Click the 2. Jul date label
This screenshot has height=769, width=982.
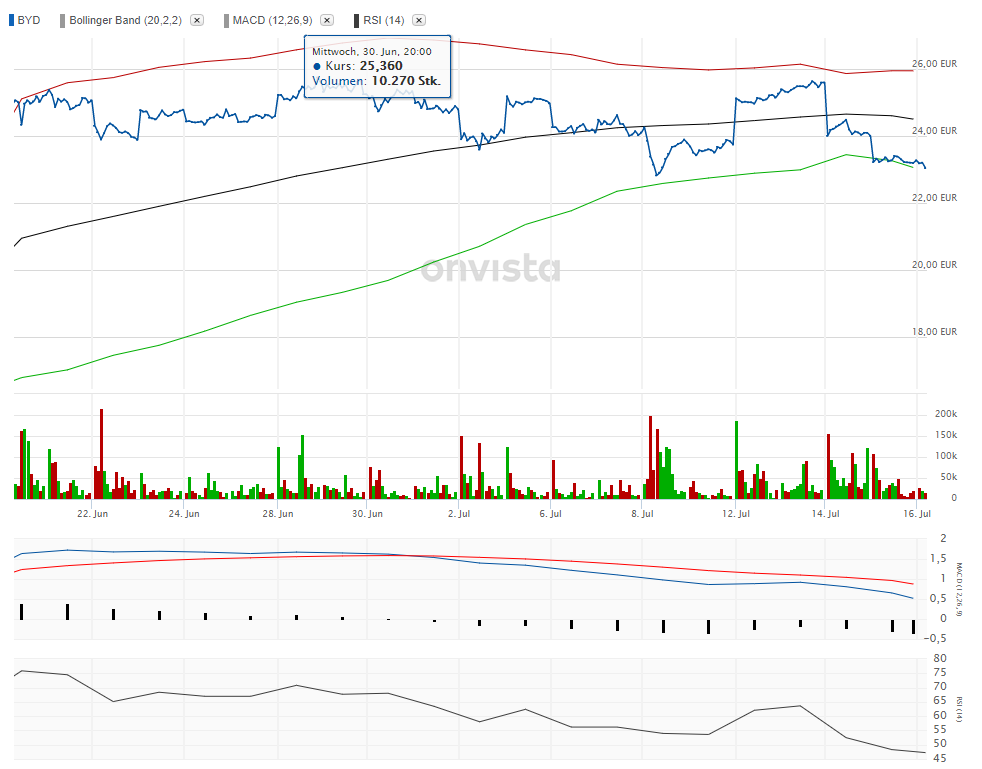[x=459, y=514]
